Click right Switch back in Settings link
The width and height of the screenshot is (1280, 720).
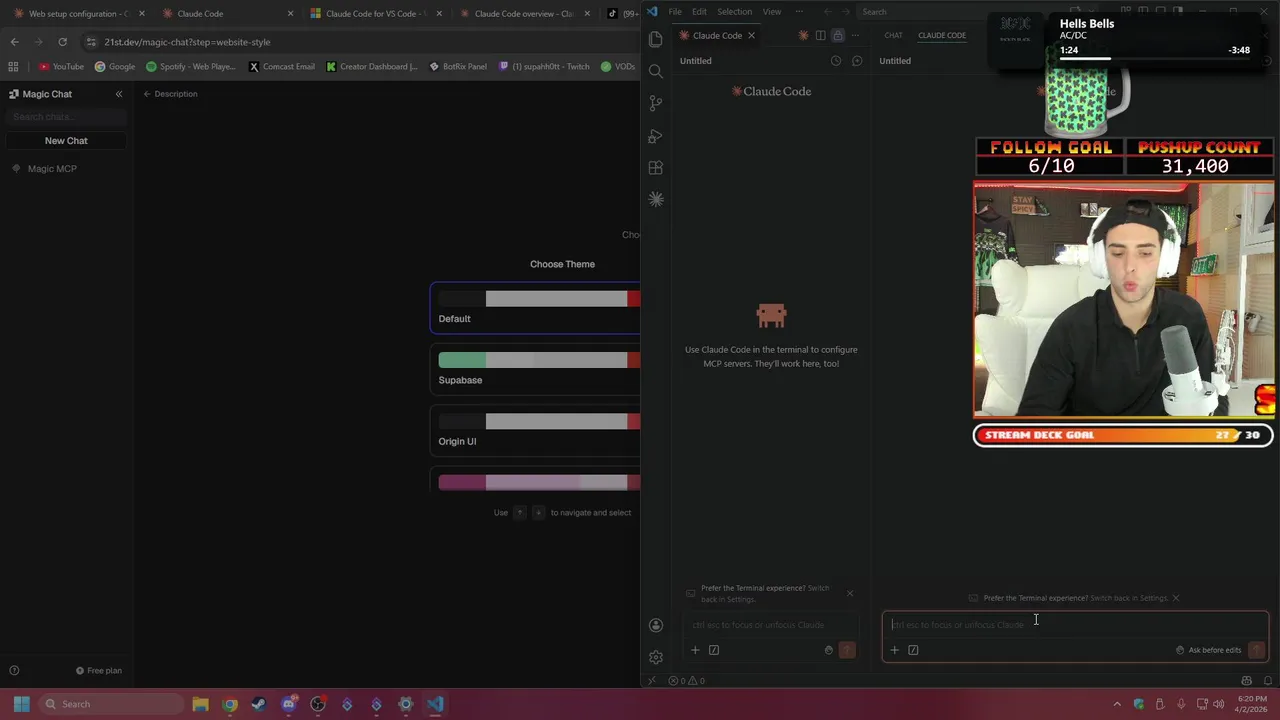pos(1129,598)
